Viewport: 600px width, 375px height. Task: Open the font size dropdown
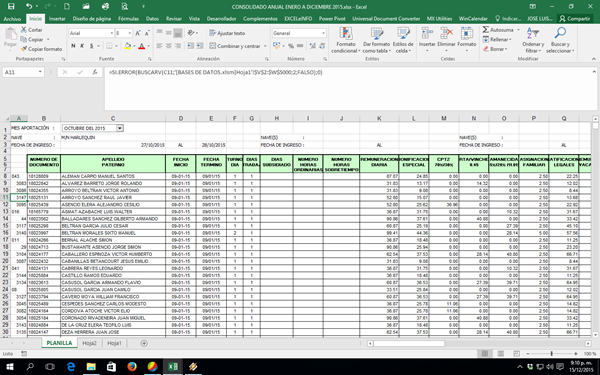point(130,33)
